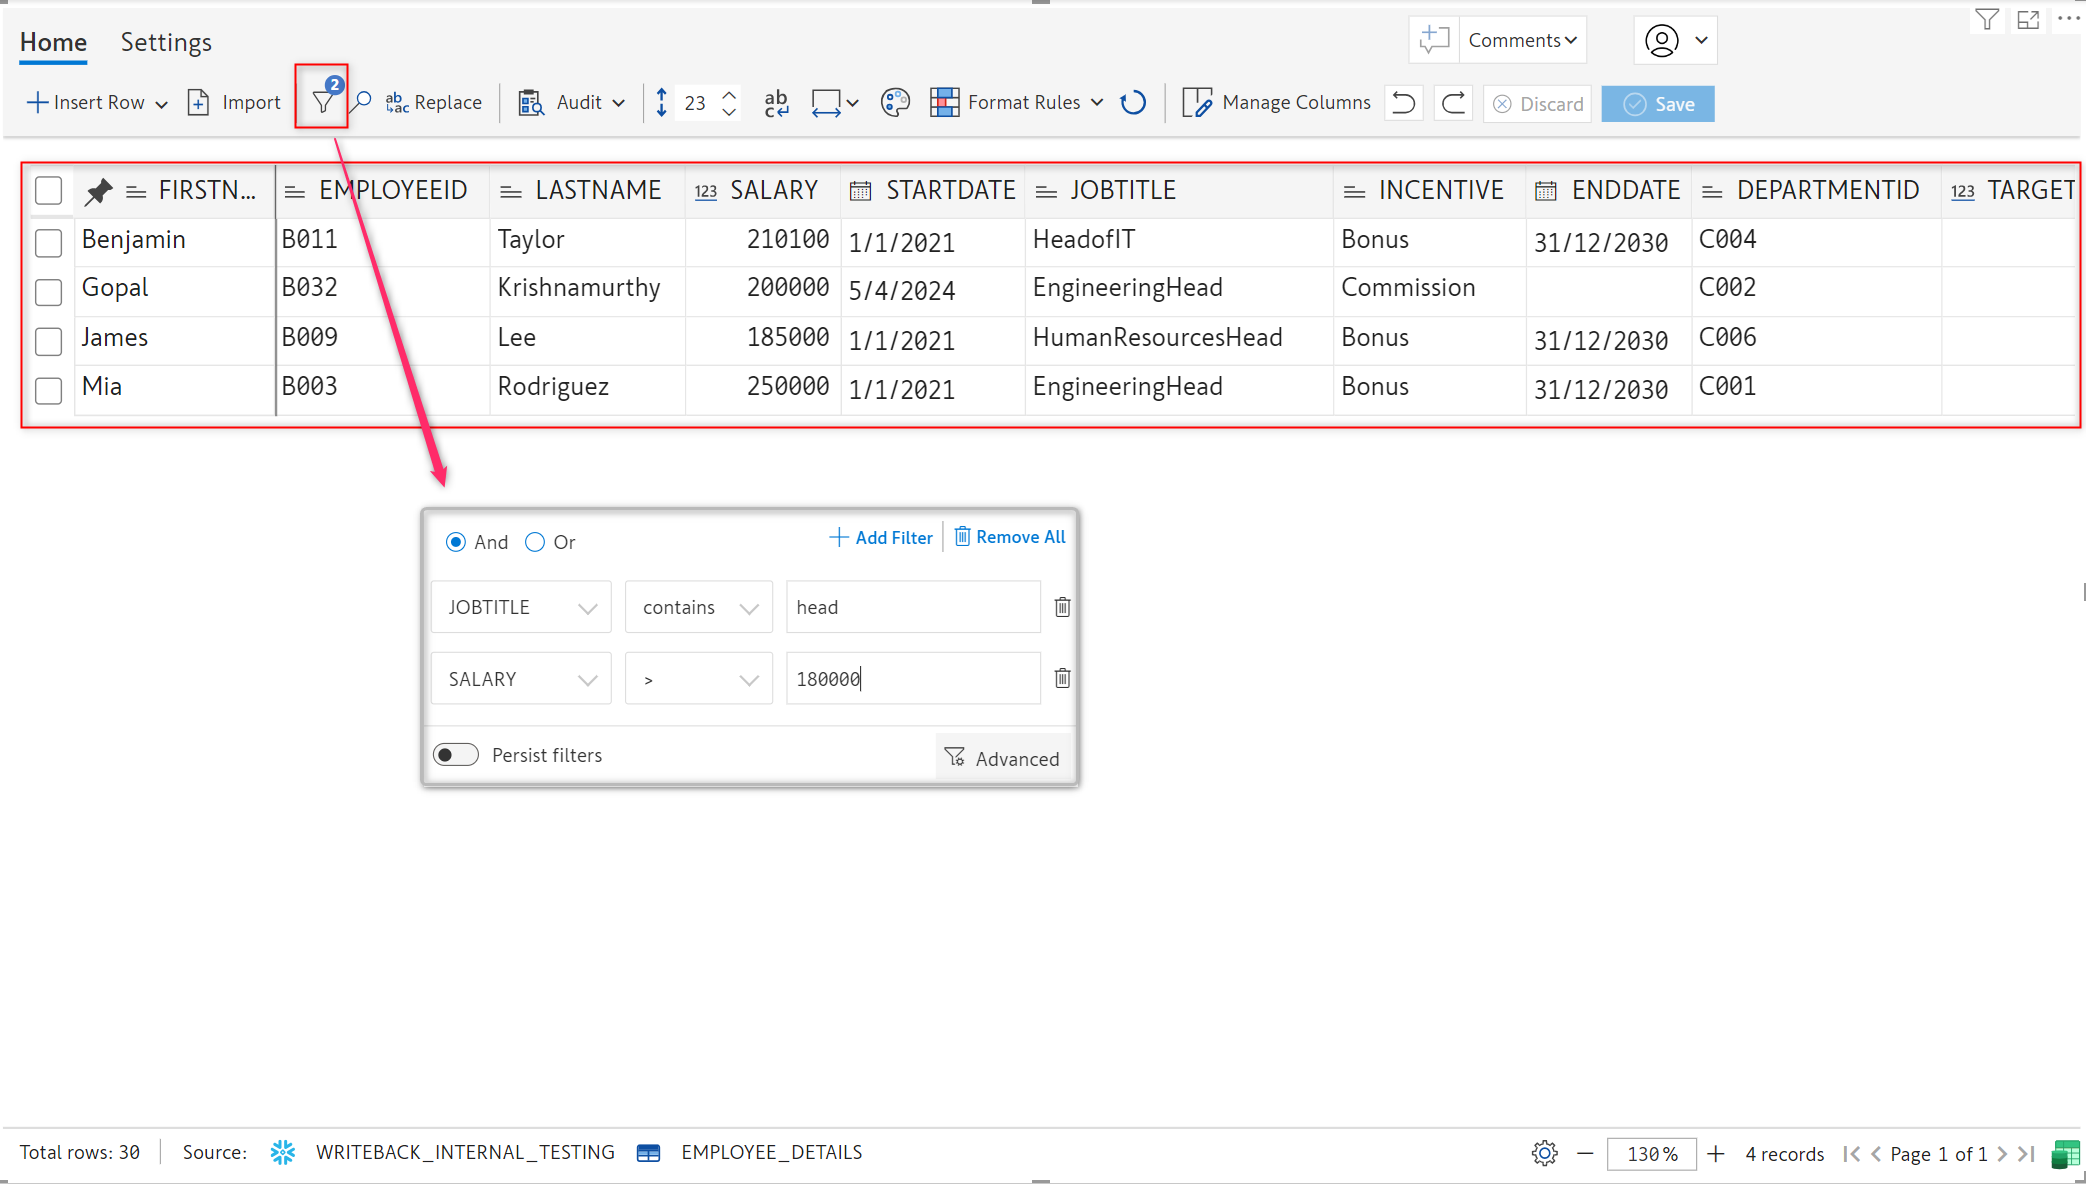Expand the JOBTITLE column dropdown
Screen dimensions: 2086x1184
[520, 607]
